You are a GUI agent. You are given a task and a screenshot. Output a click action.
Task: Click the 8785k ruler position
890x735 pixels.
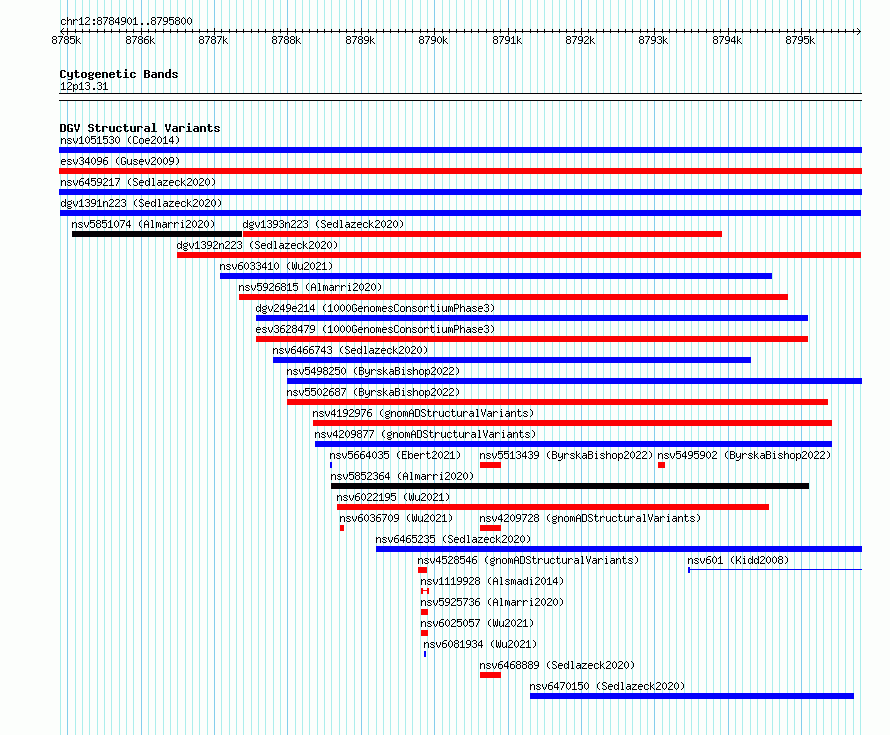tap(66, 40)
